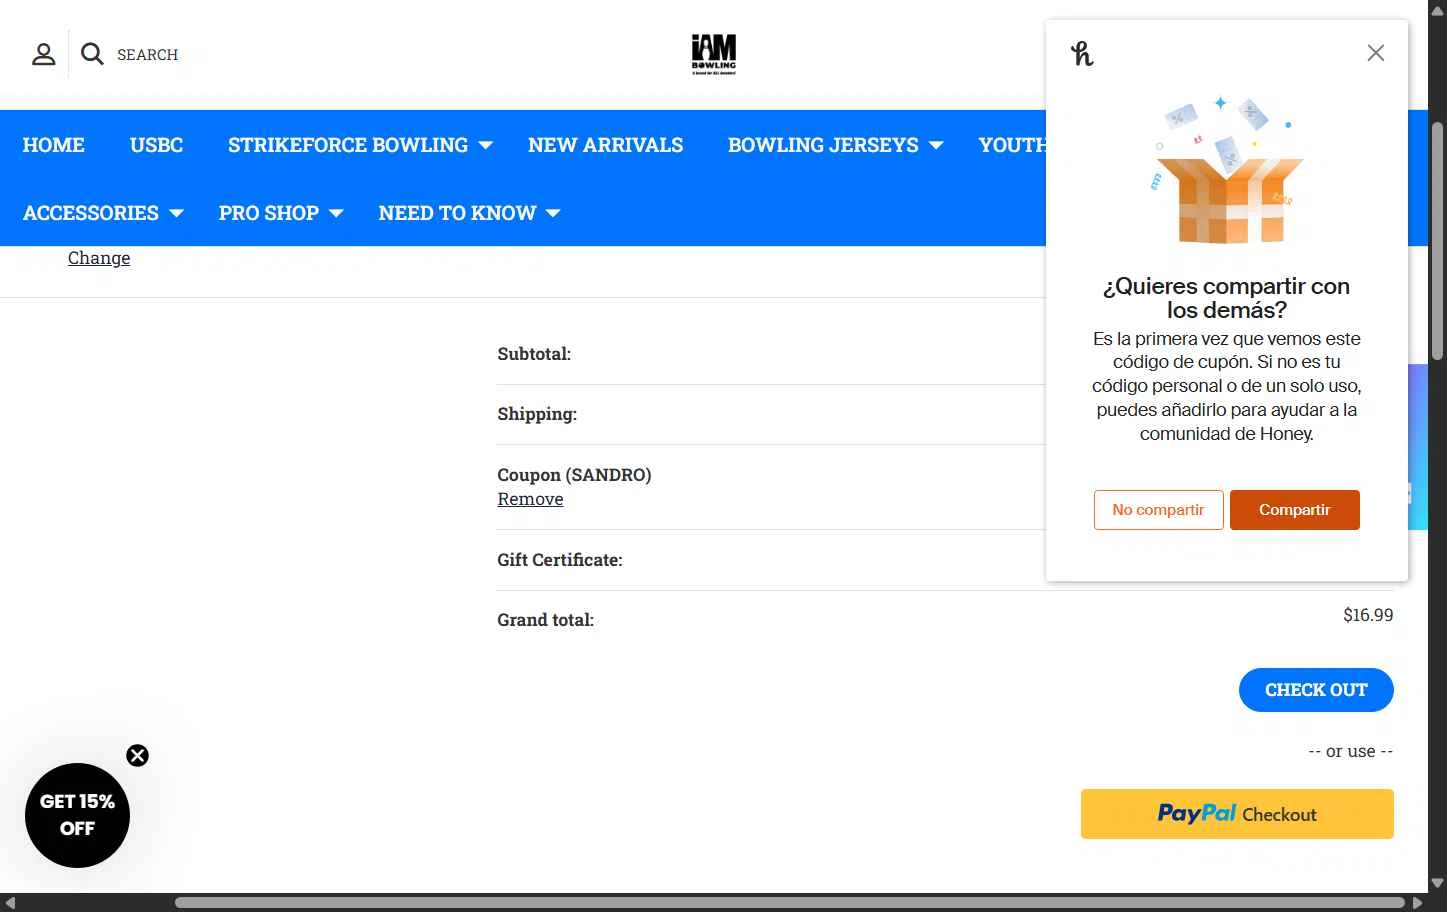Click the Coupon (SANDRO) label

(574, 475)
